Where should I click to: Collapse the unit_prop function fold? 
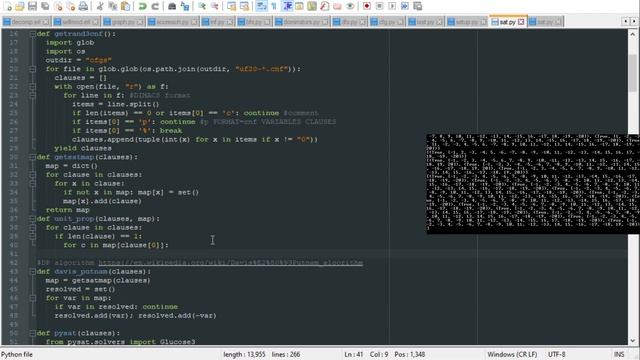(x=33, y=219)
